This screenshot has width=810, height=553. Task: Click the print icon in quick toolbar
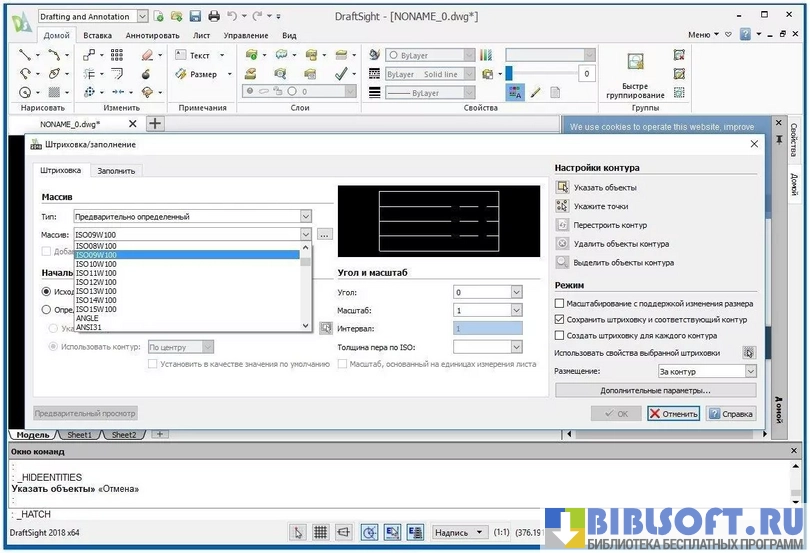213,16
